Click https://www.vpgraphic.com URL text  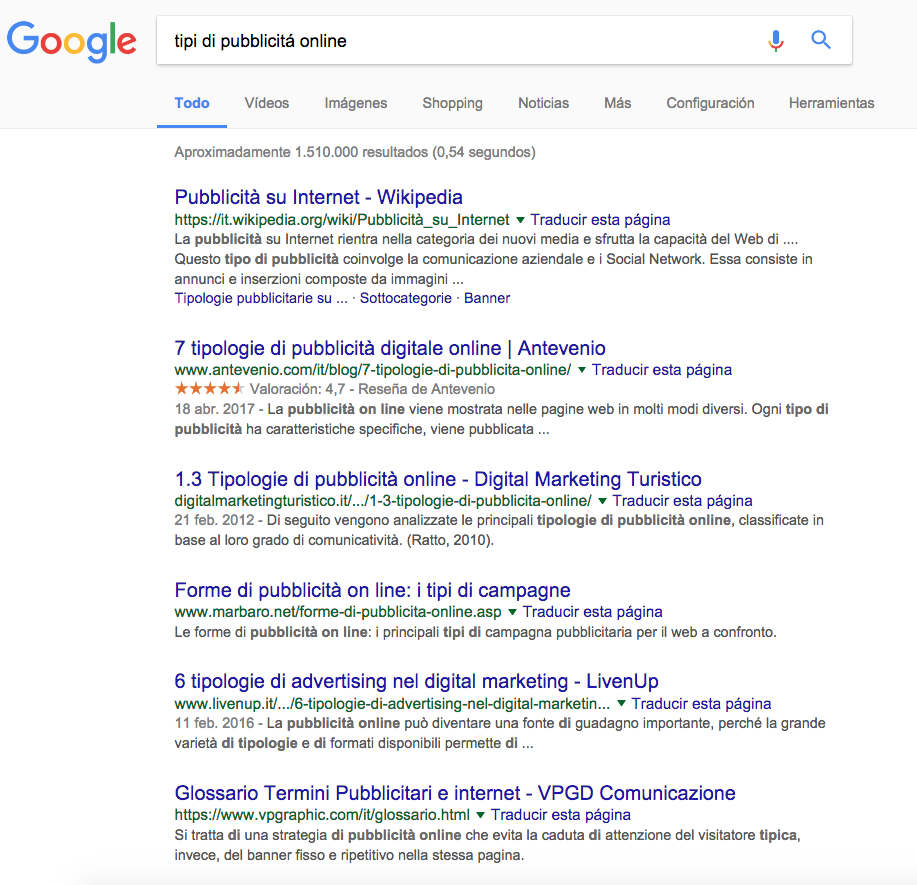[322, 815]
